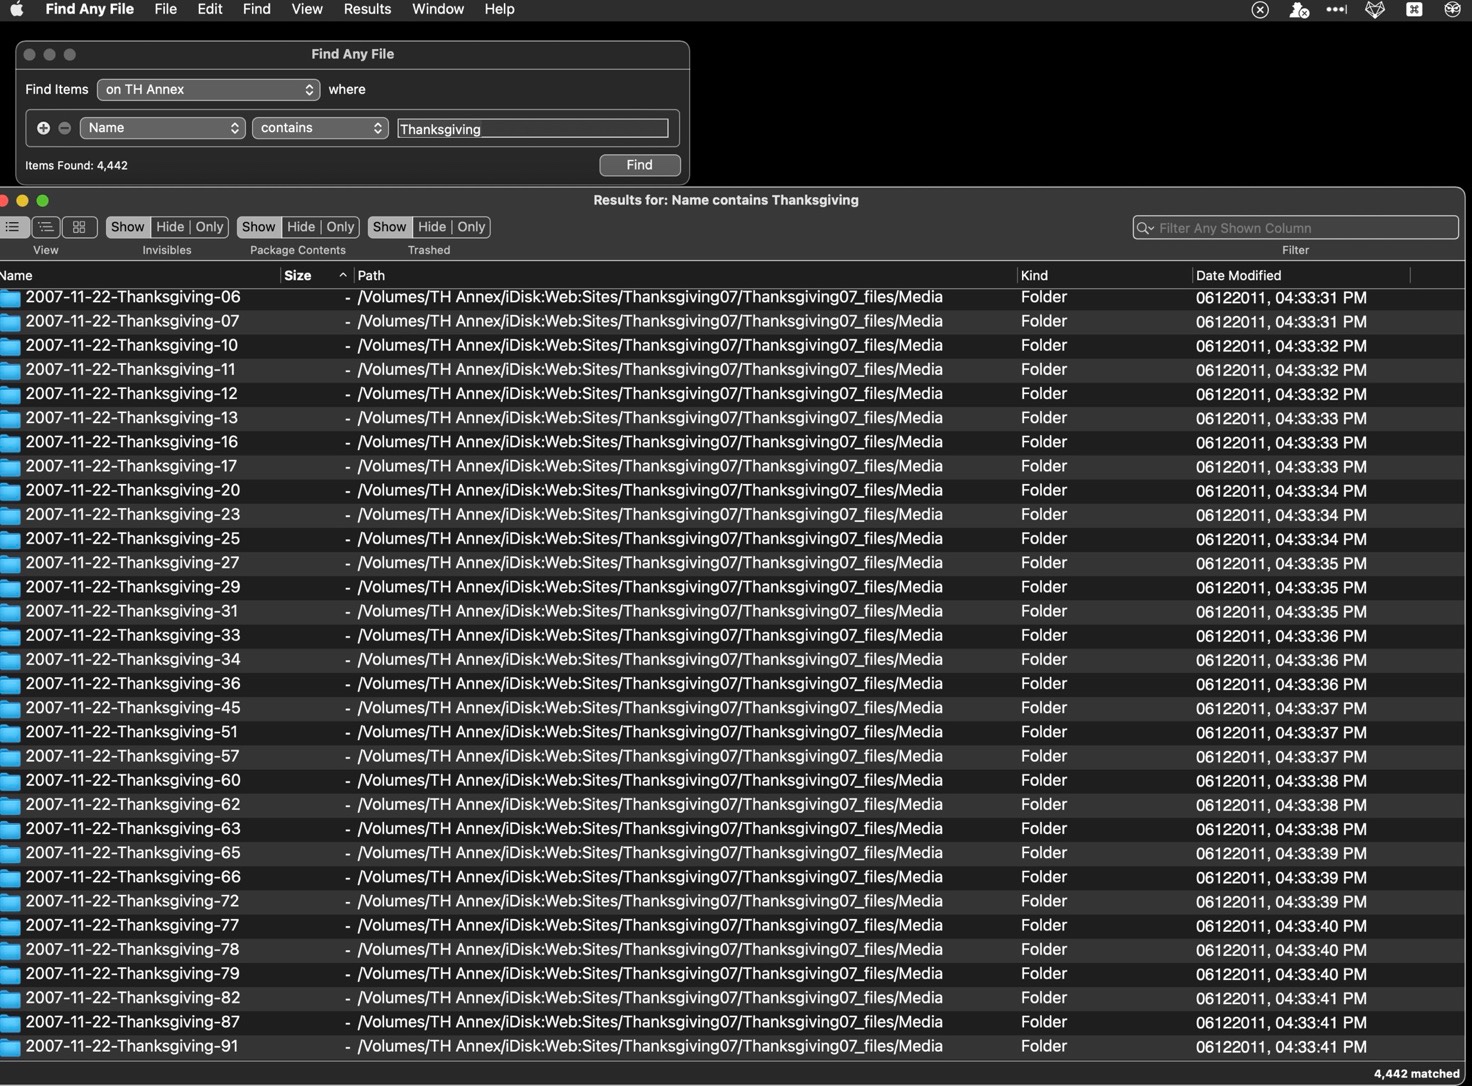Open the Find menu

257,9
